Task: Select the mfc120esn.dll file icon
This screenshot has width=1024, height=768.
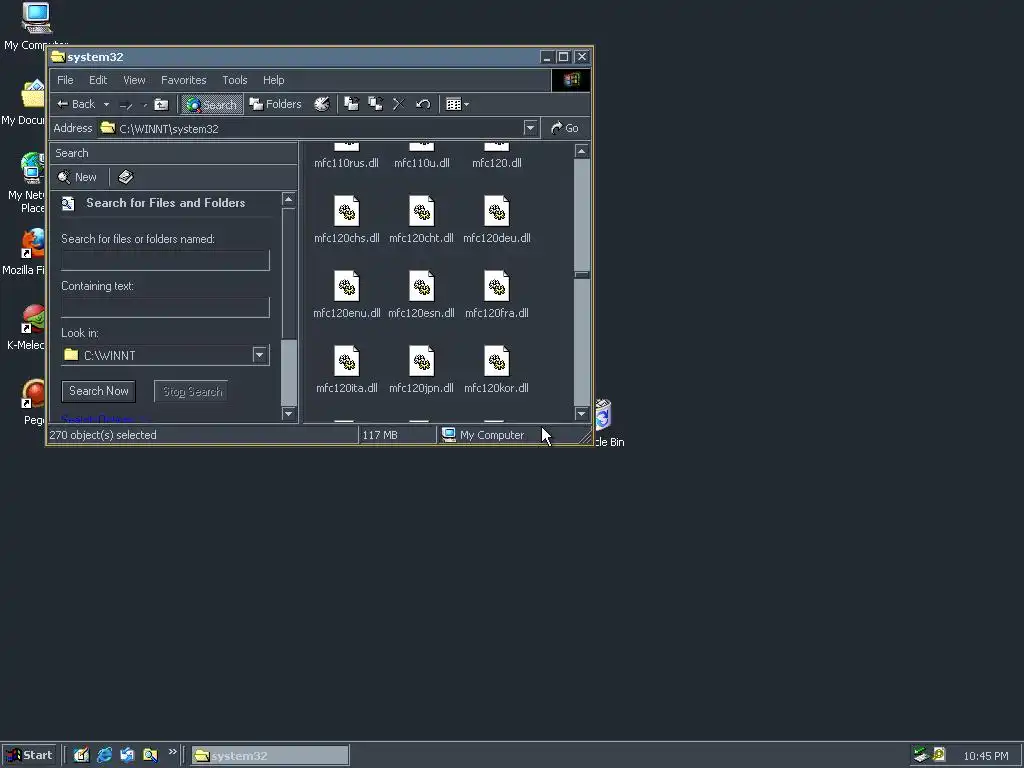Action: tap(421, 286)
